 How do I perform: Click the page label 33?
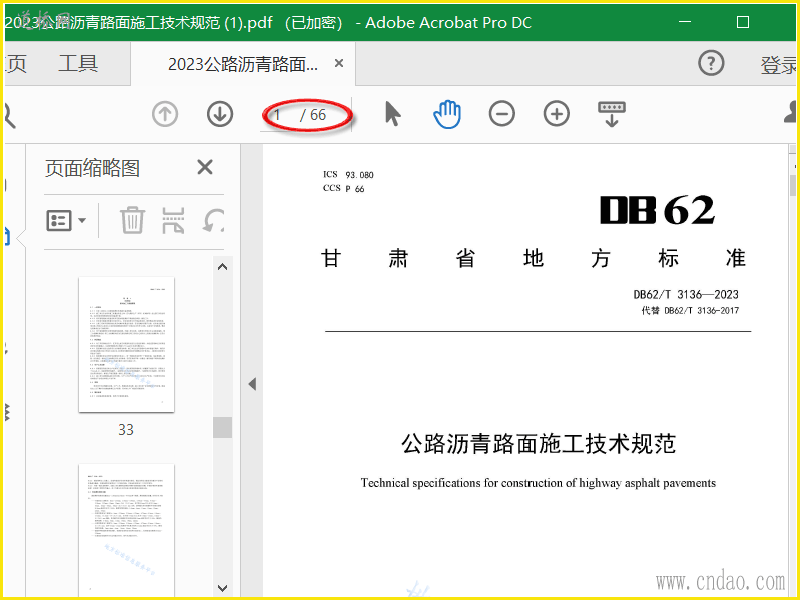click(x=126, y=430)
